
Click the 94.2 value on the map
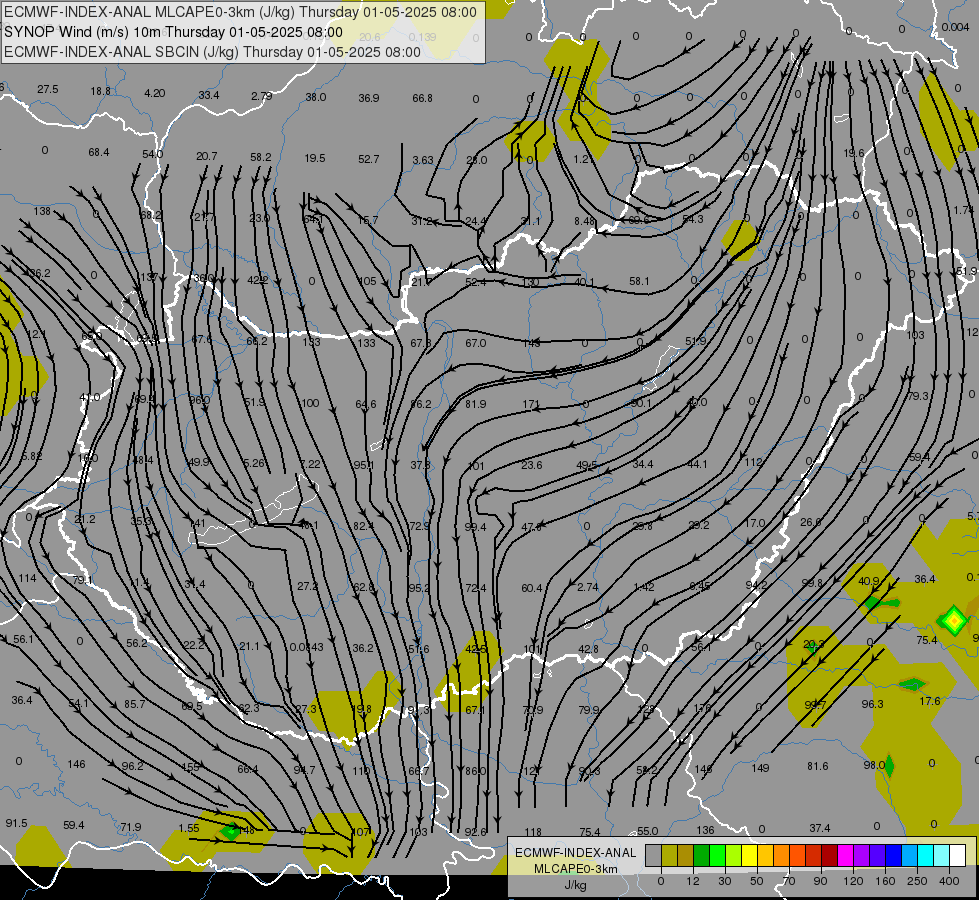(x=756, y=585)
